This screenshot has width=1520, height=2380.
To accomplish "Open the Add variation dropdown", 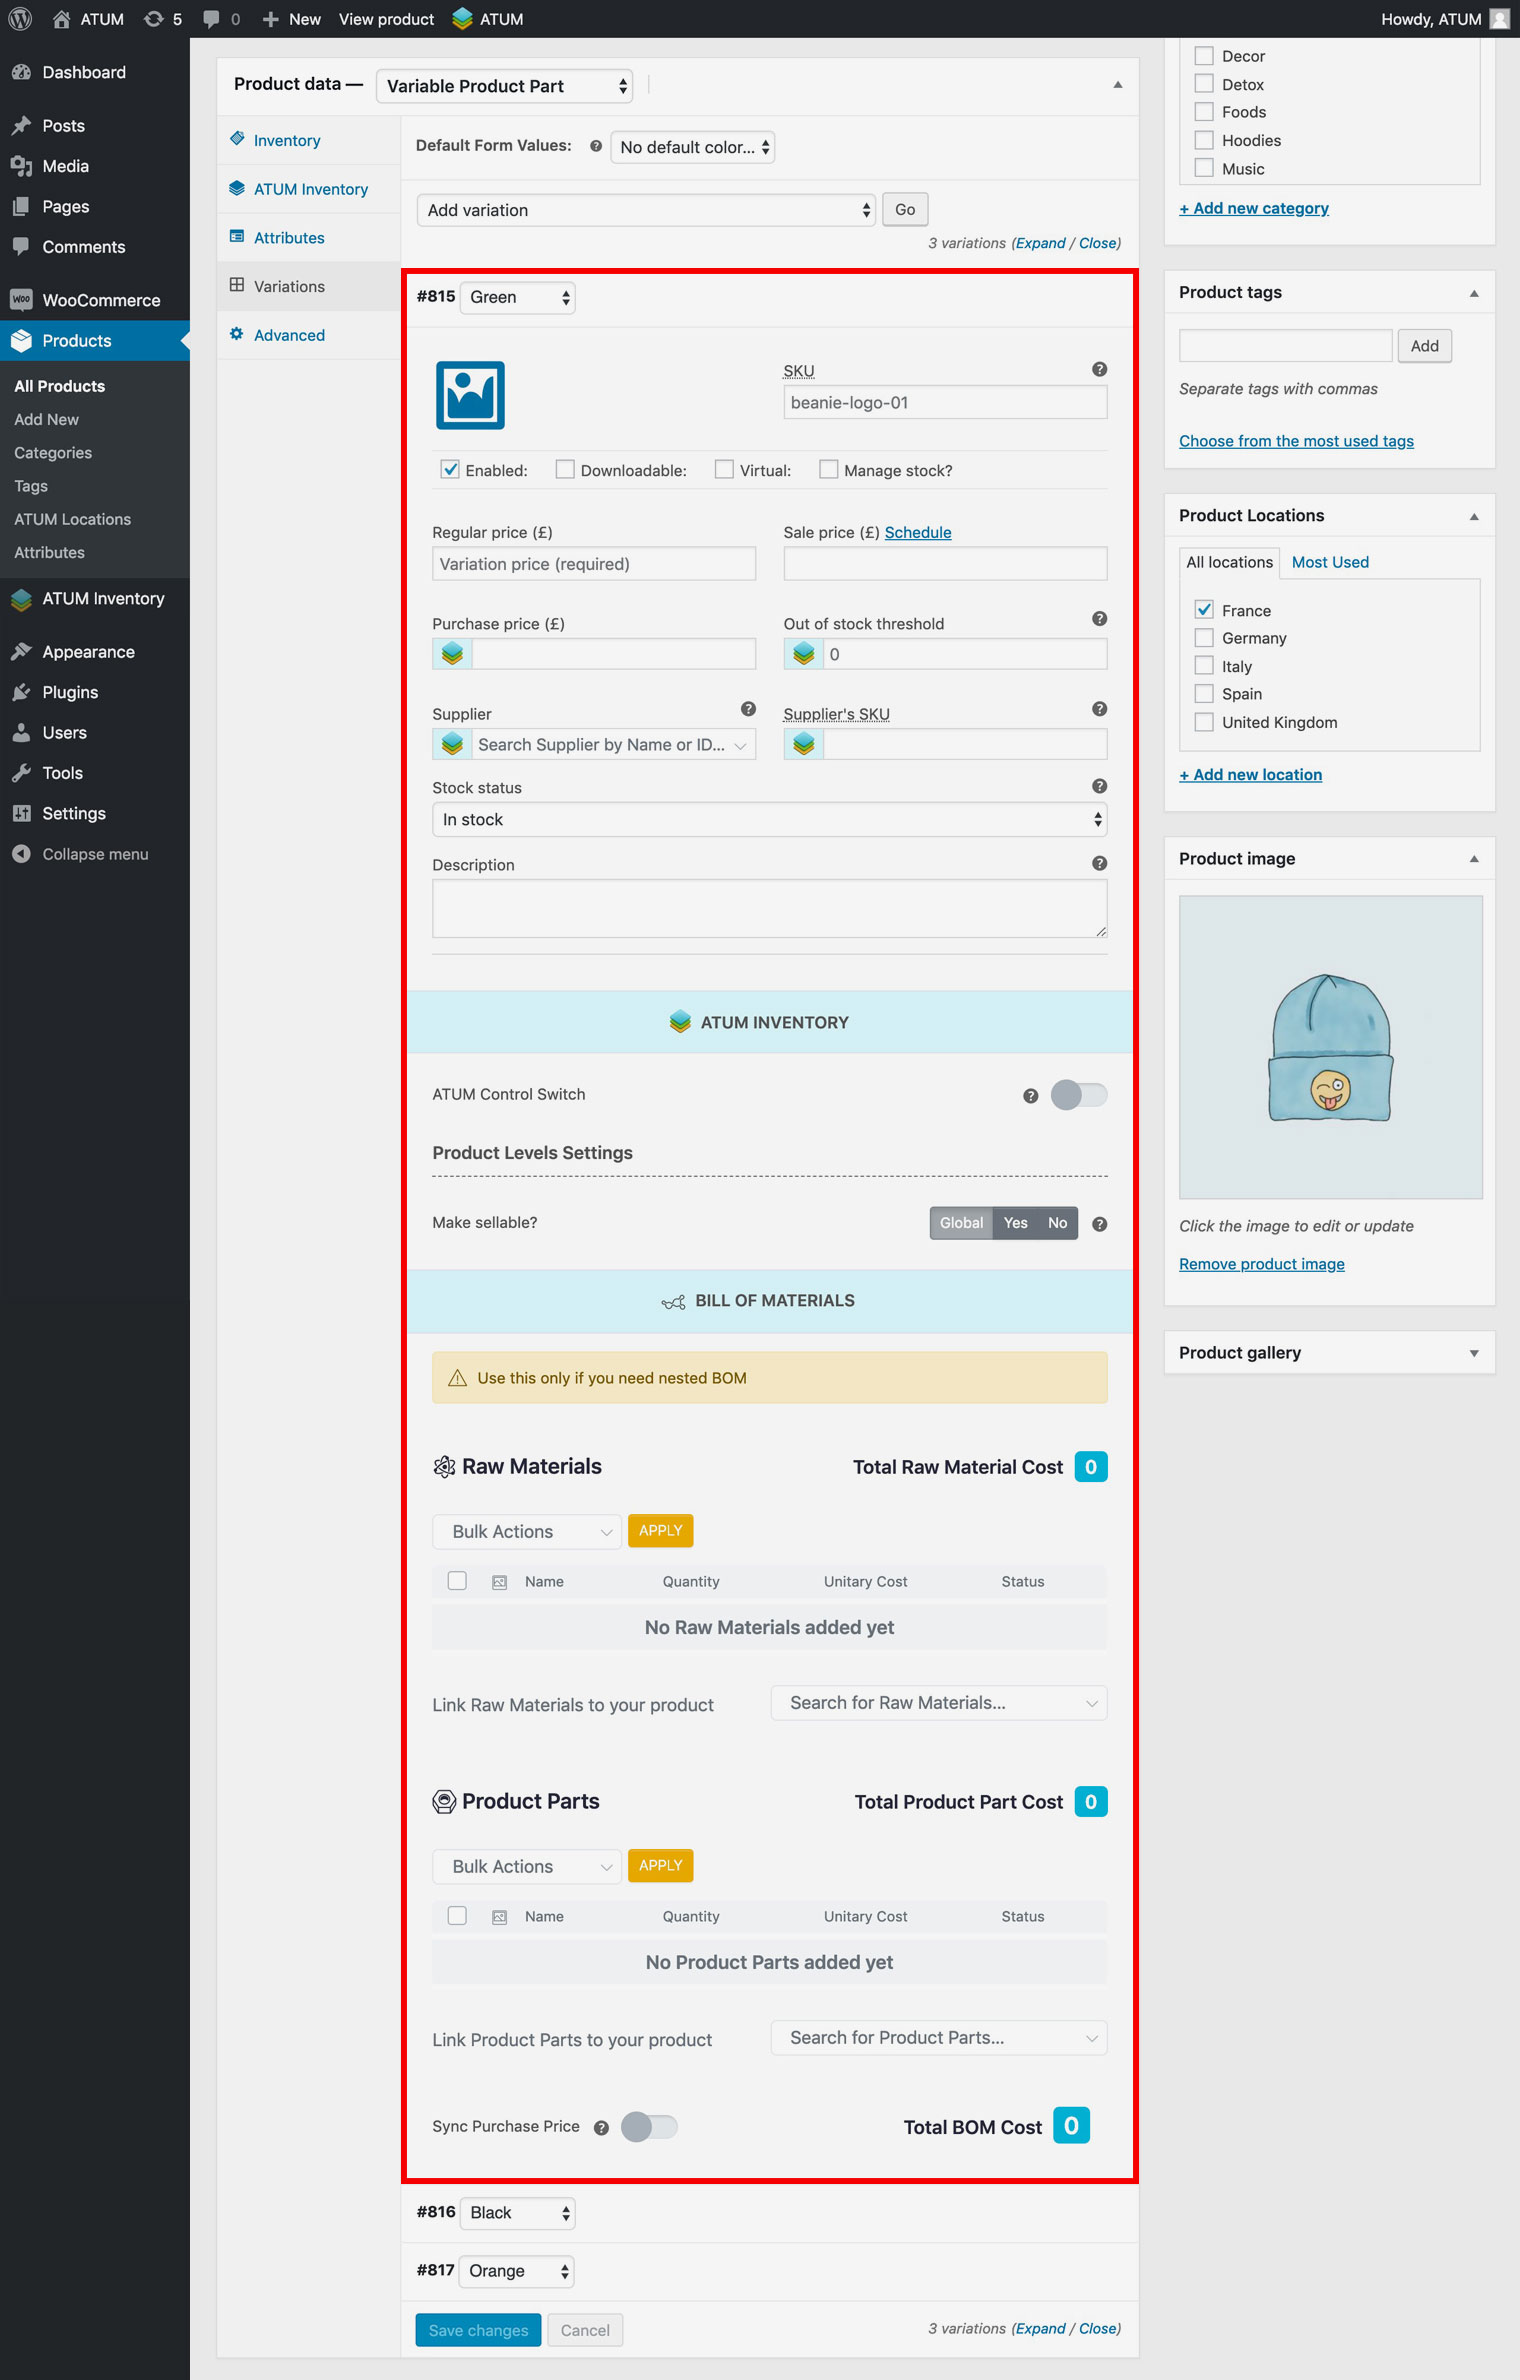I will [x=646, y=210].
